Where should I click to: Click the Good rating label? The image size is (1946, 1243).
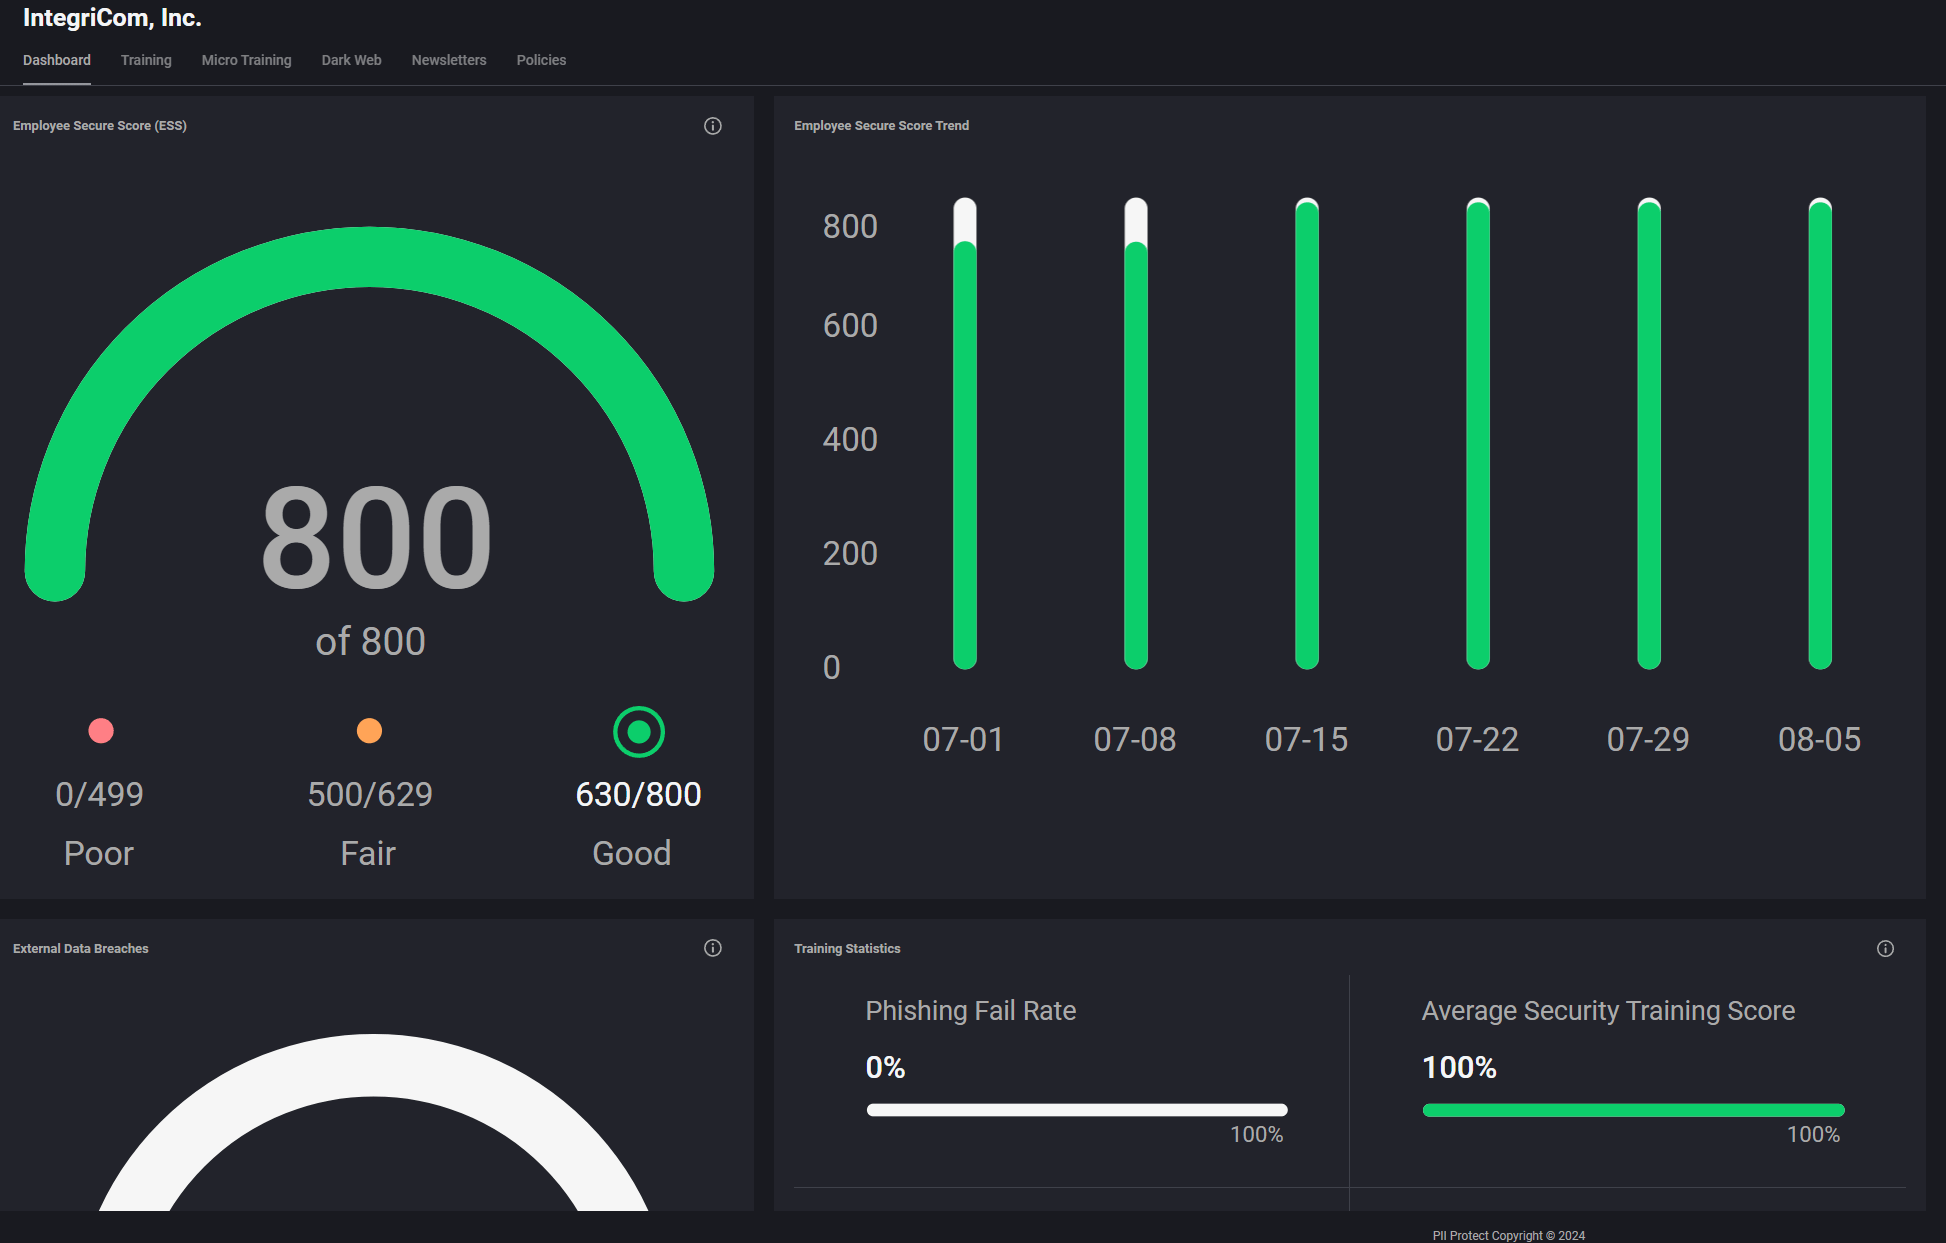632,853
